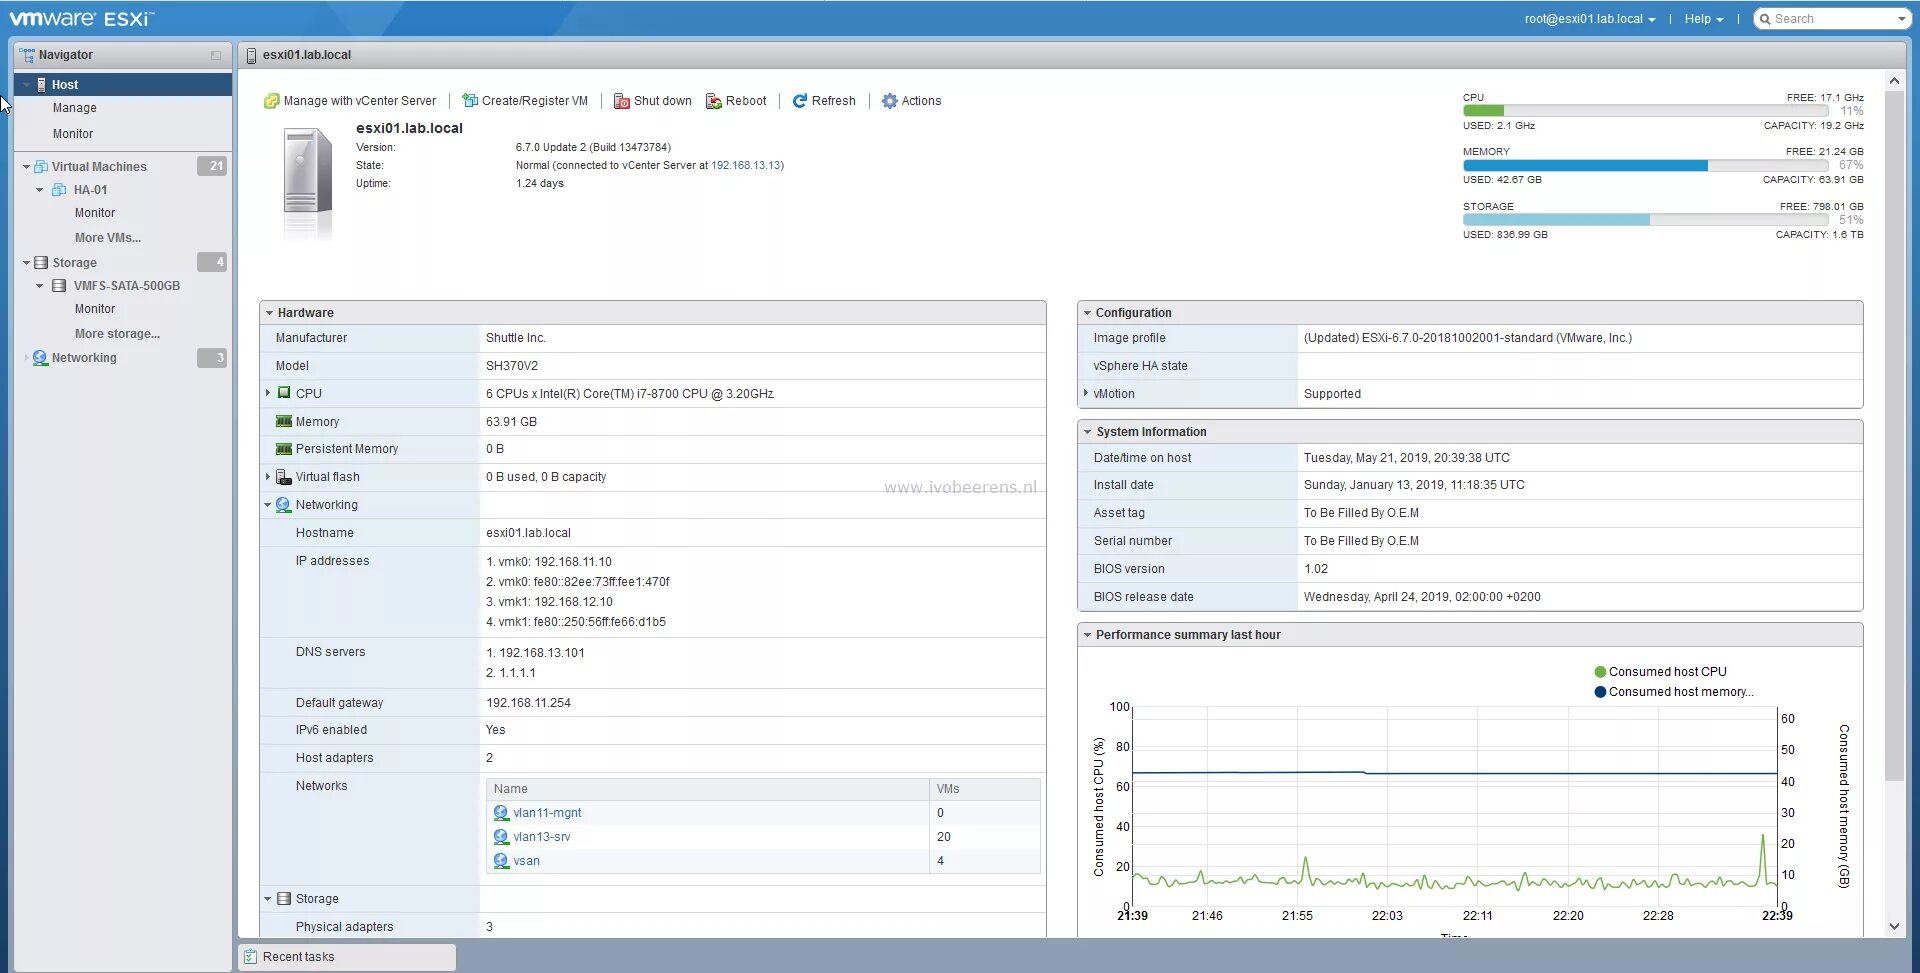Viewport: 1920px width, 973px height.
Task: Expand the Networking tree node in Navigator
Action: pyautogui.click(x=26, y=358)
